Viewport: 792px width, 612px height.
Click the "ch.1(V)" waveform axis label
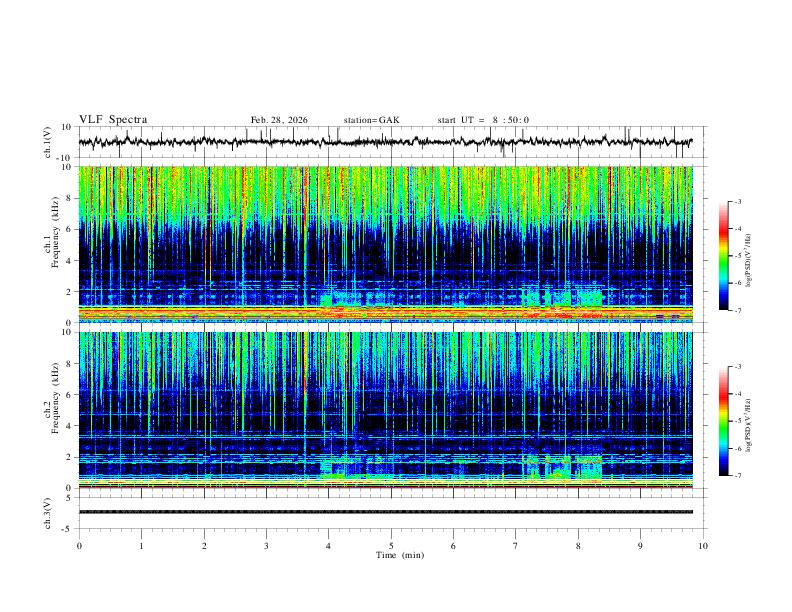pyautogui.click(x=48, y=142)
